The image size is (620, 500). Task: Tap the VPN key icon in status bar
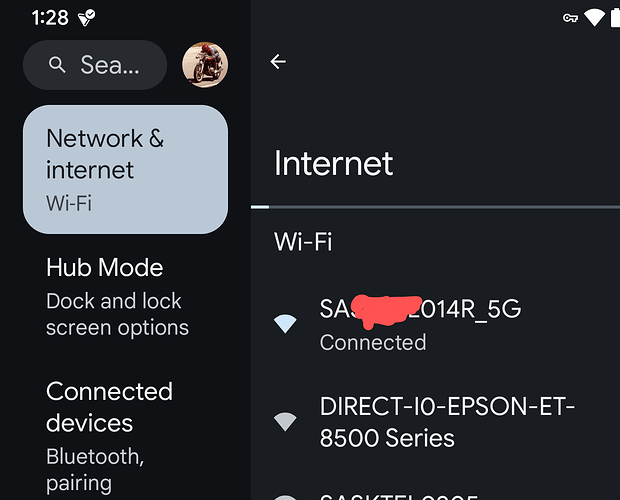[x=572, y=17]
